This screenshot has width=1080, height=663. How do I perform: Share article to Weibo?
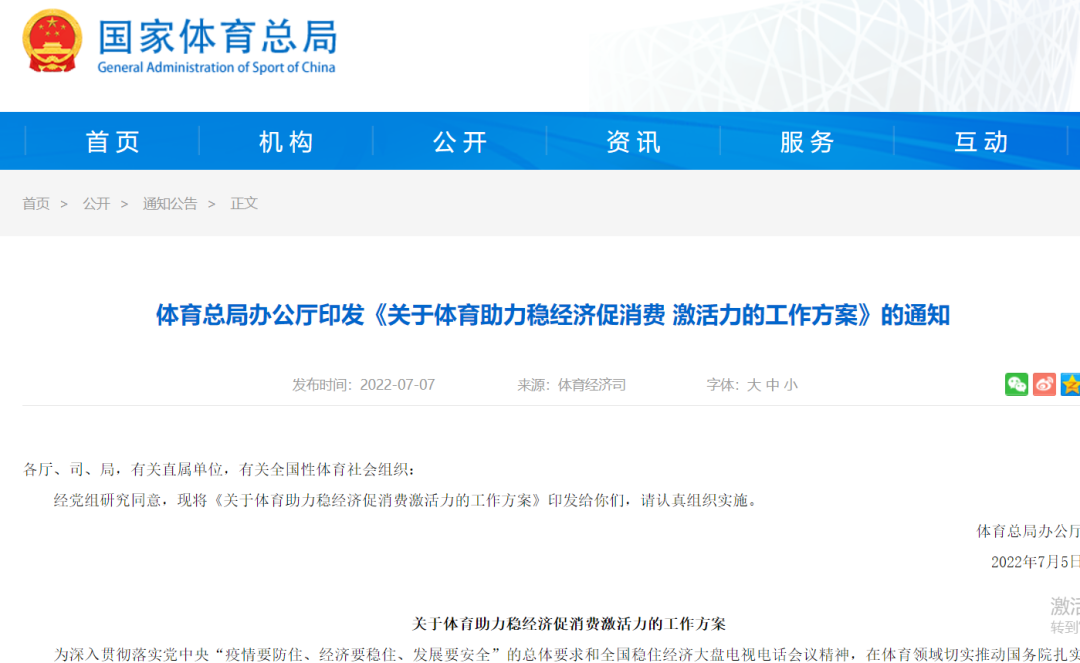coord(1044,384)
